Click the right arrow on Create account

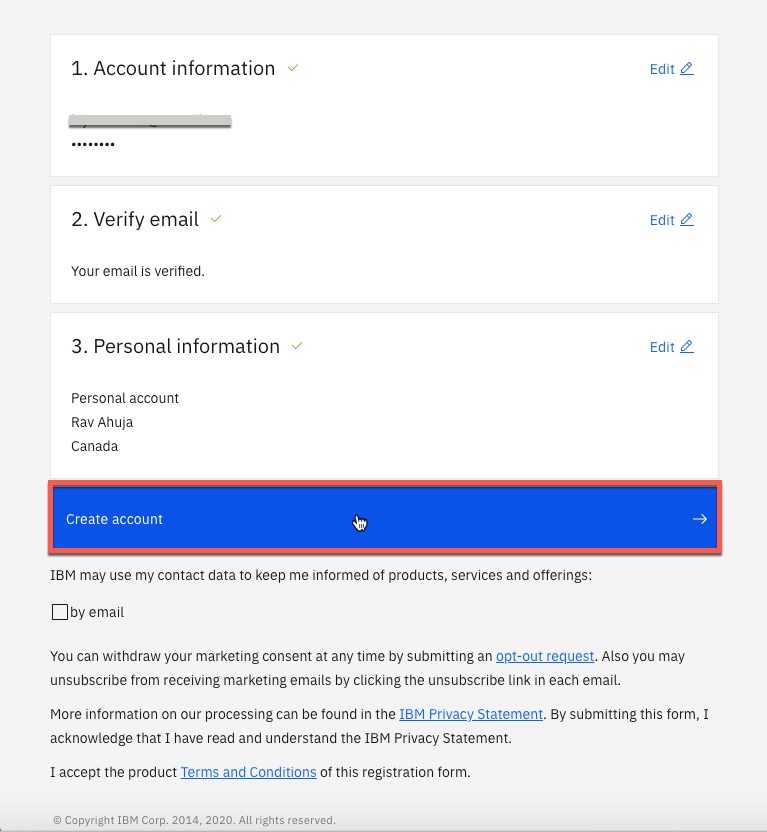click(x=700, y=519)
